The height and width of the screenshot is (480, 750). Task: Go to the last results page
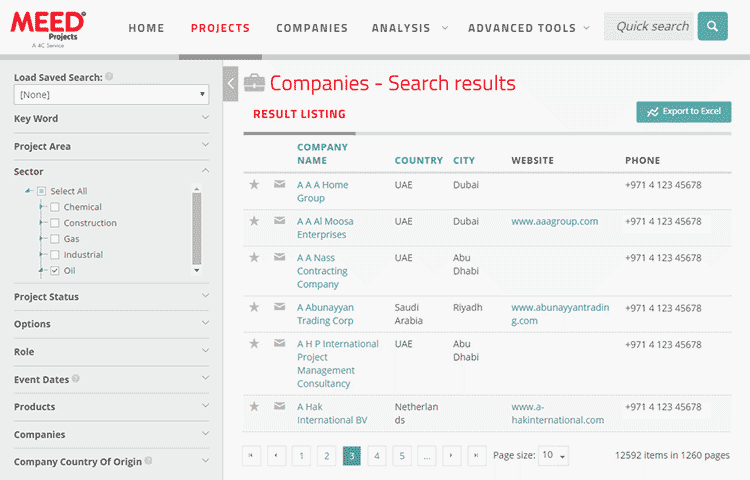point(477,456)
